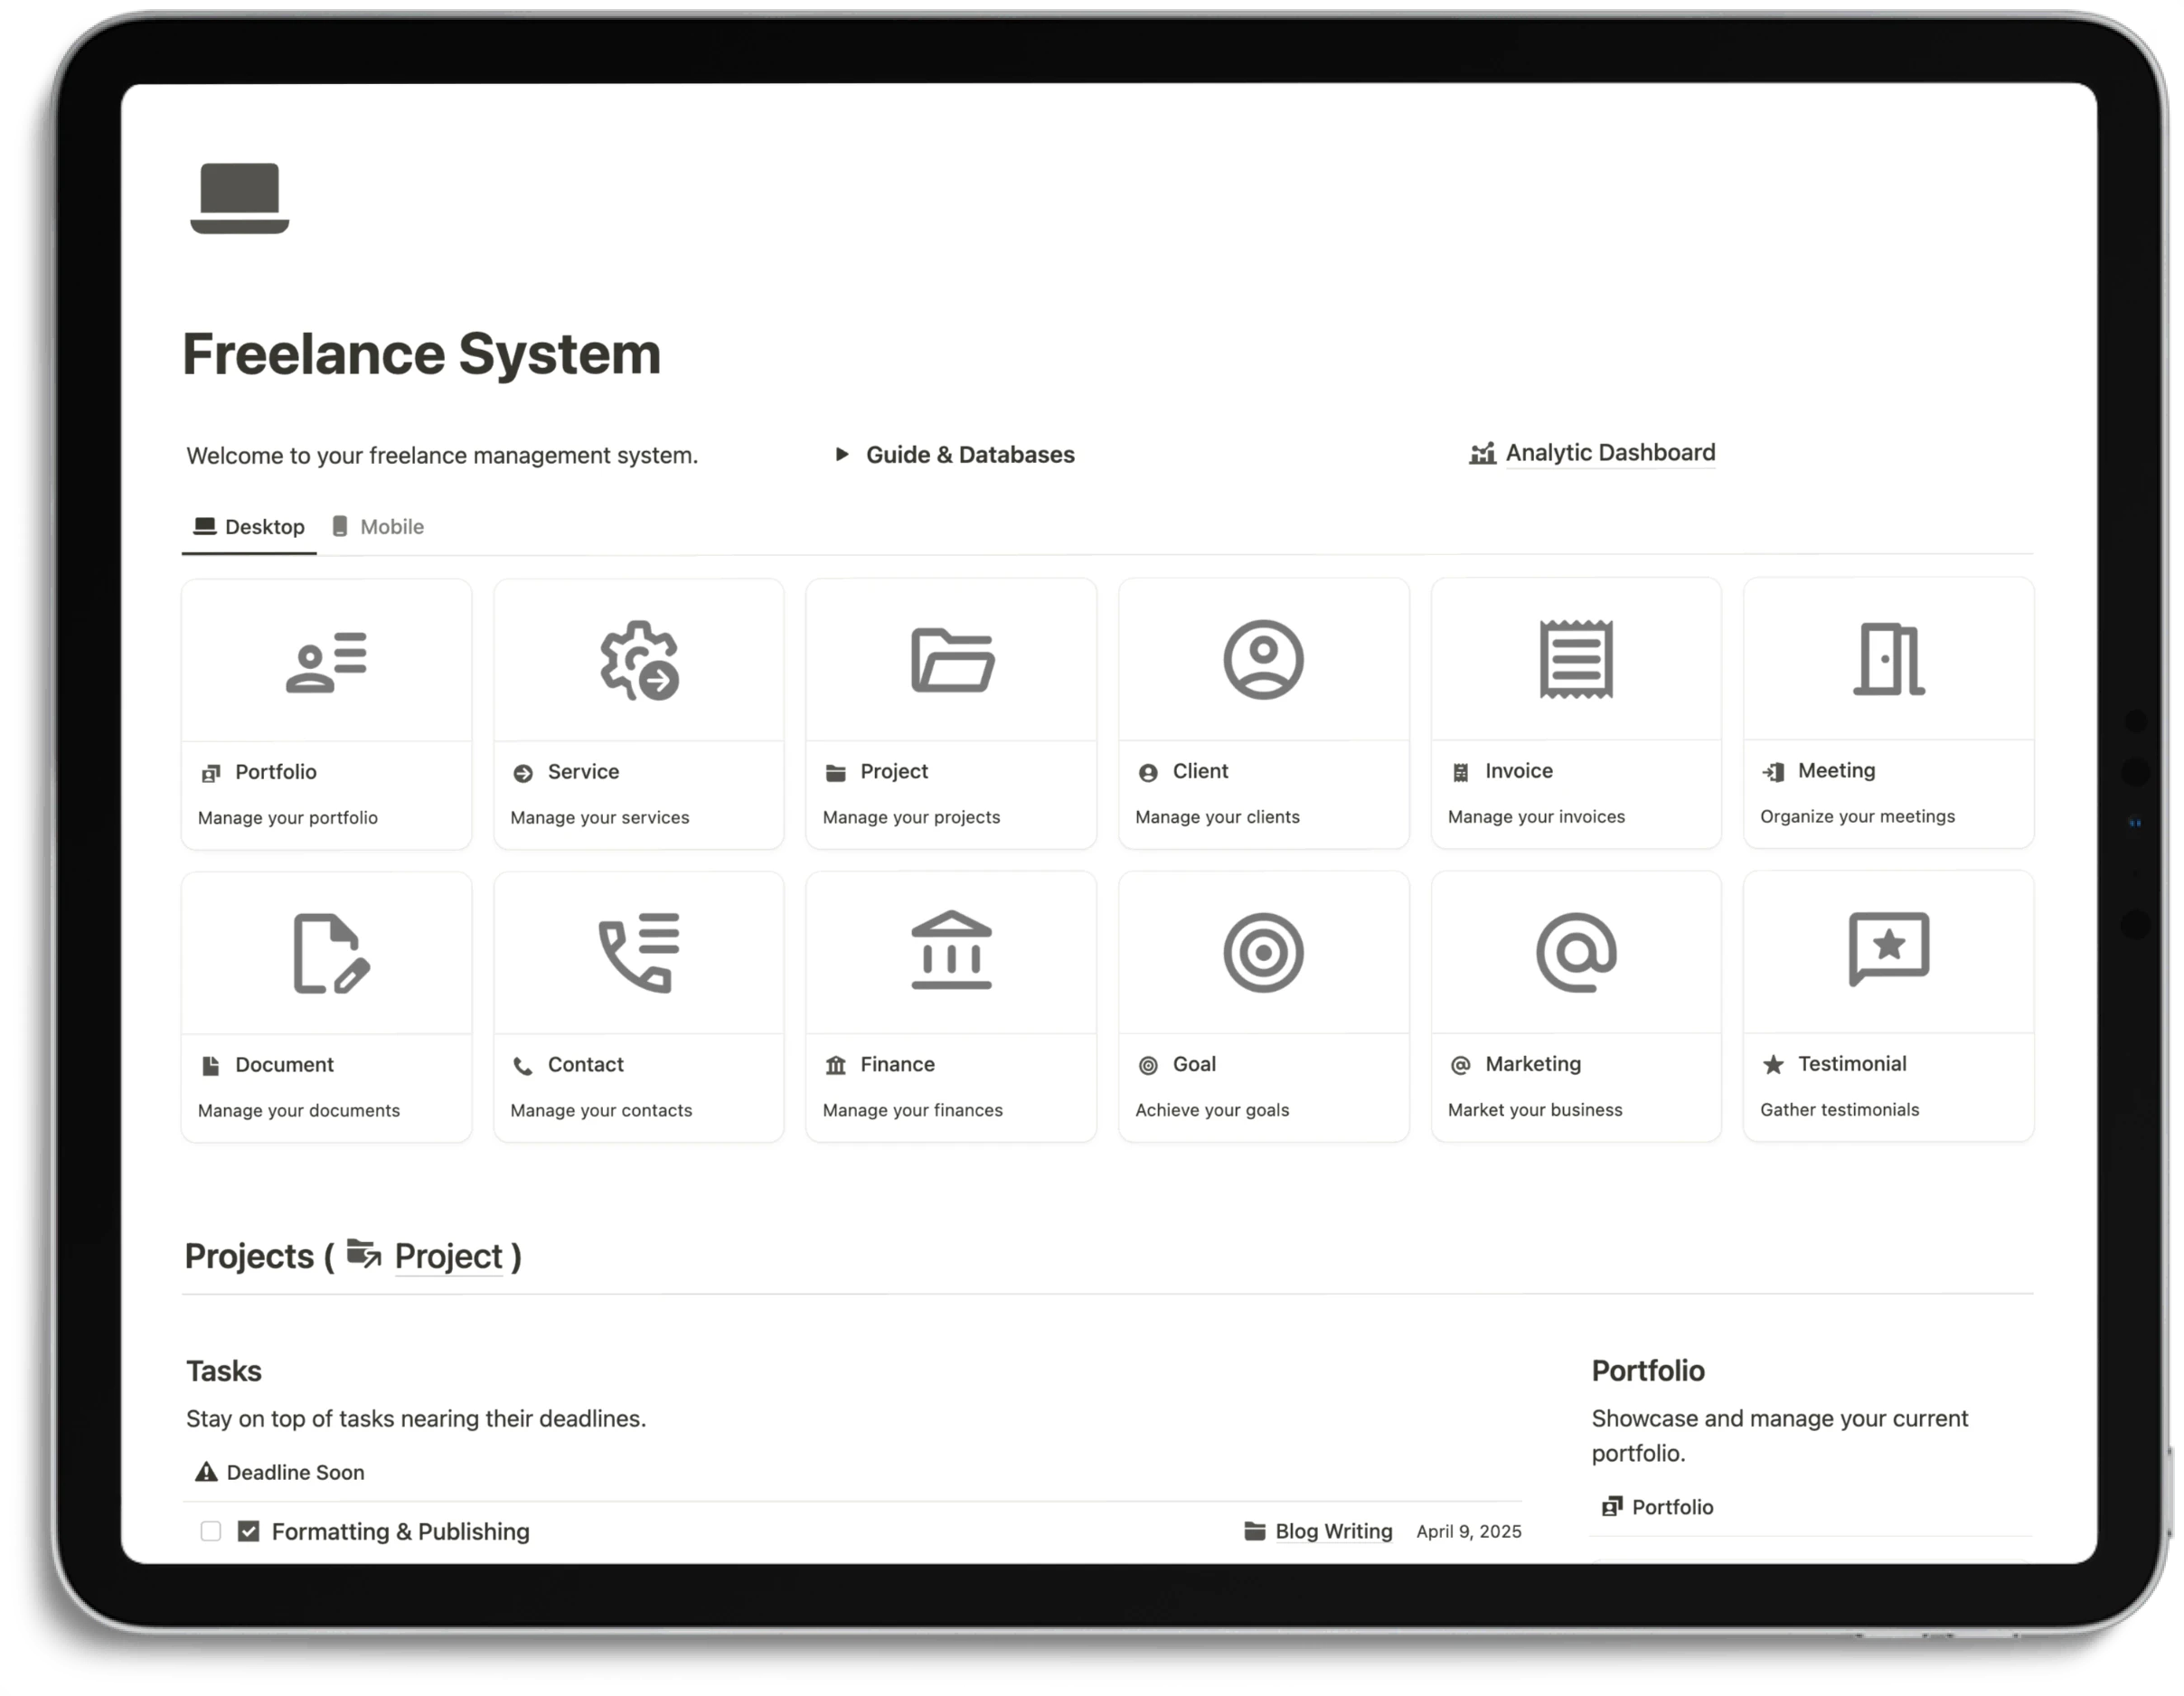Click the Tasks section heading
The image size is (2184, 1696).
pos(224,1370)
